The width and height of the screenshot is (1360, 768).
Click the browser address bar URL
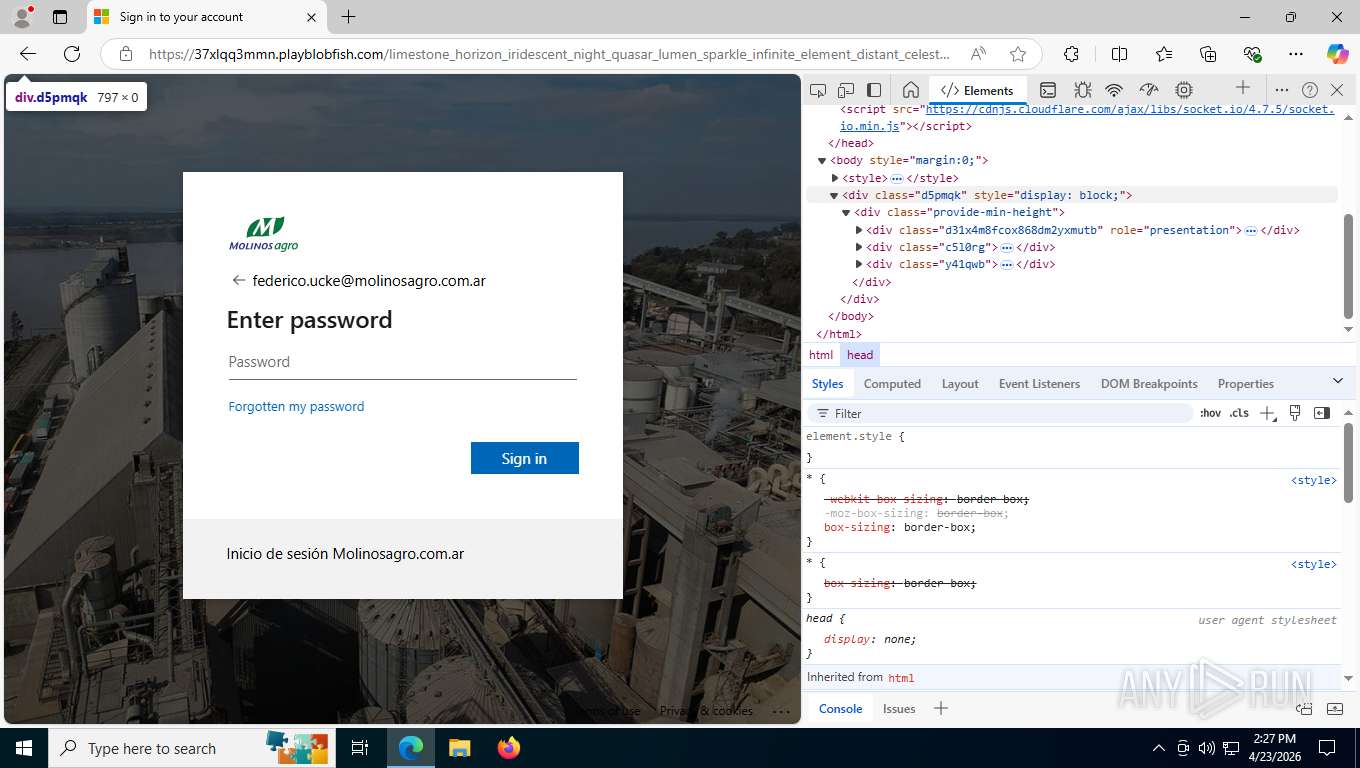(549, 54)
